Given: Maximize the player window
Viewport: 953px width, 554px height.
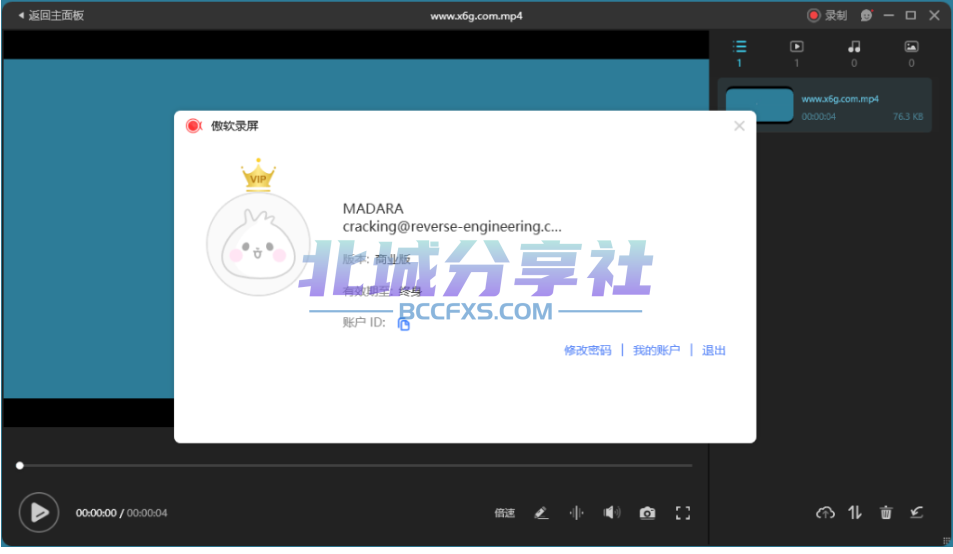Looking at the screenshot, I should pyautogui.click(x=910, y=15).
